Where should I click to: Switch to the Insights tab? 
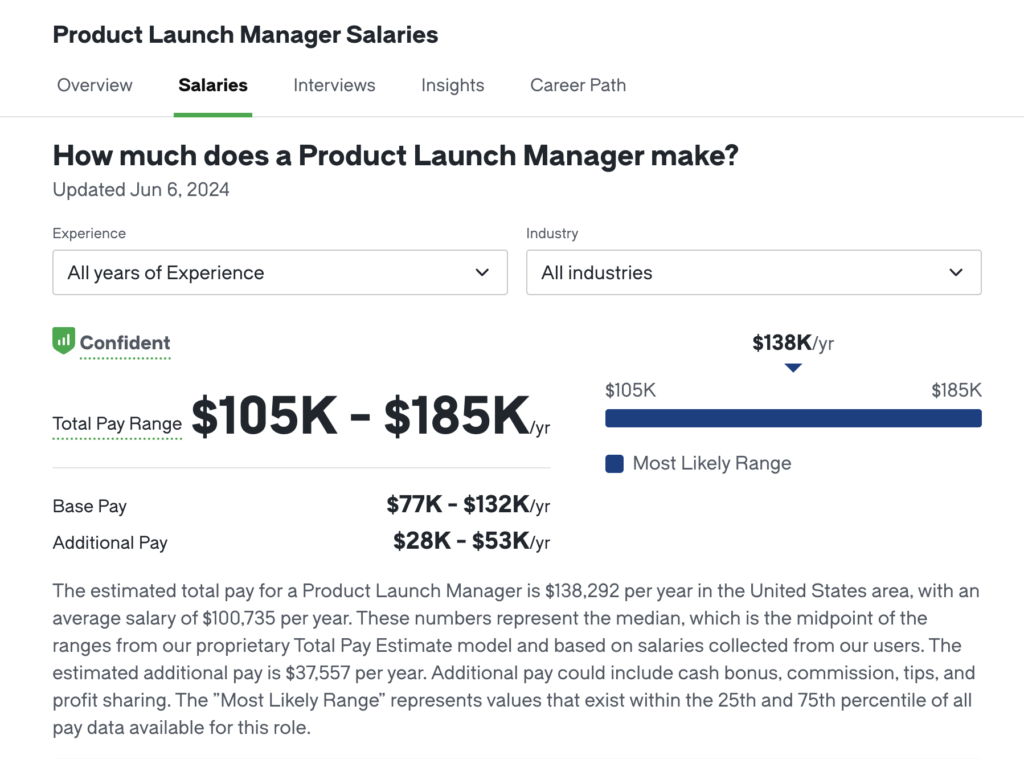click(452, 85)
